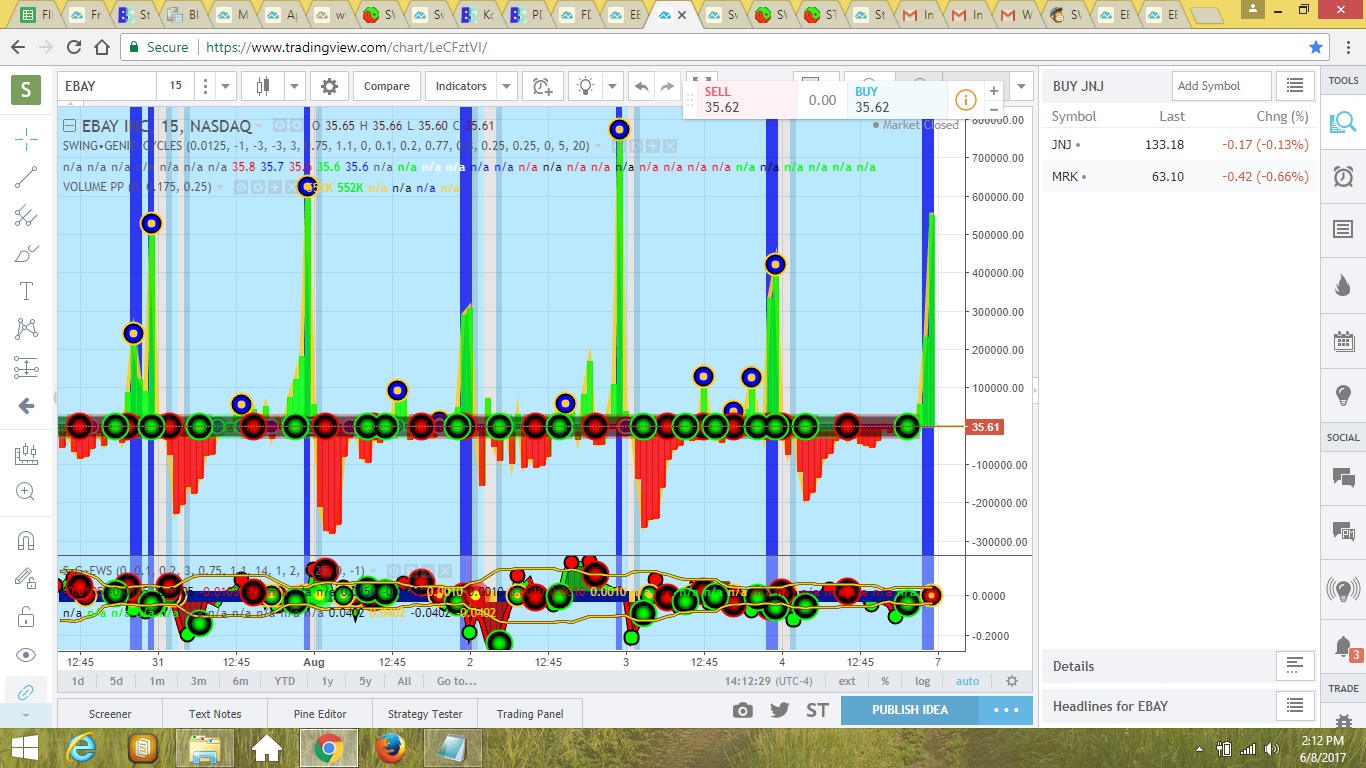This screenshot has width=1366, height=768.
Task: Open the Pine Editor tab
Action: 320,713
